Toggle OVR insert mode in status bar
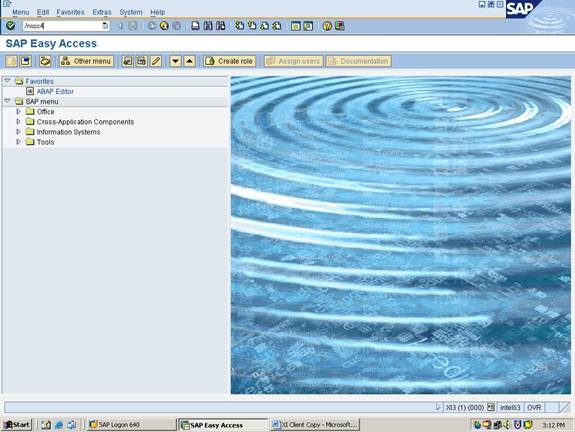The height and width of the screenshot is (432, 575). pos(534,407)
